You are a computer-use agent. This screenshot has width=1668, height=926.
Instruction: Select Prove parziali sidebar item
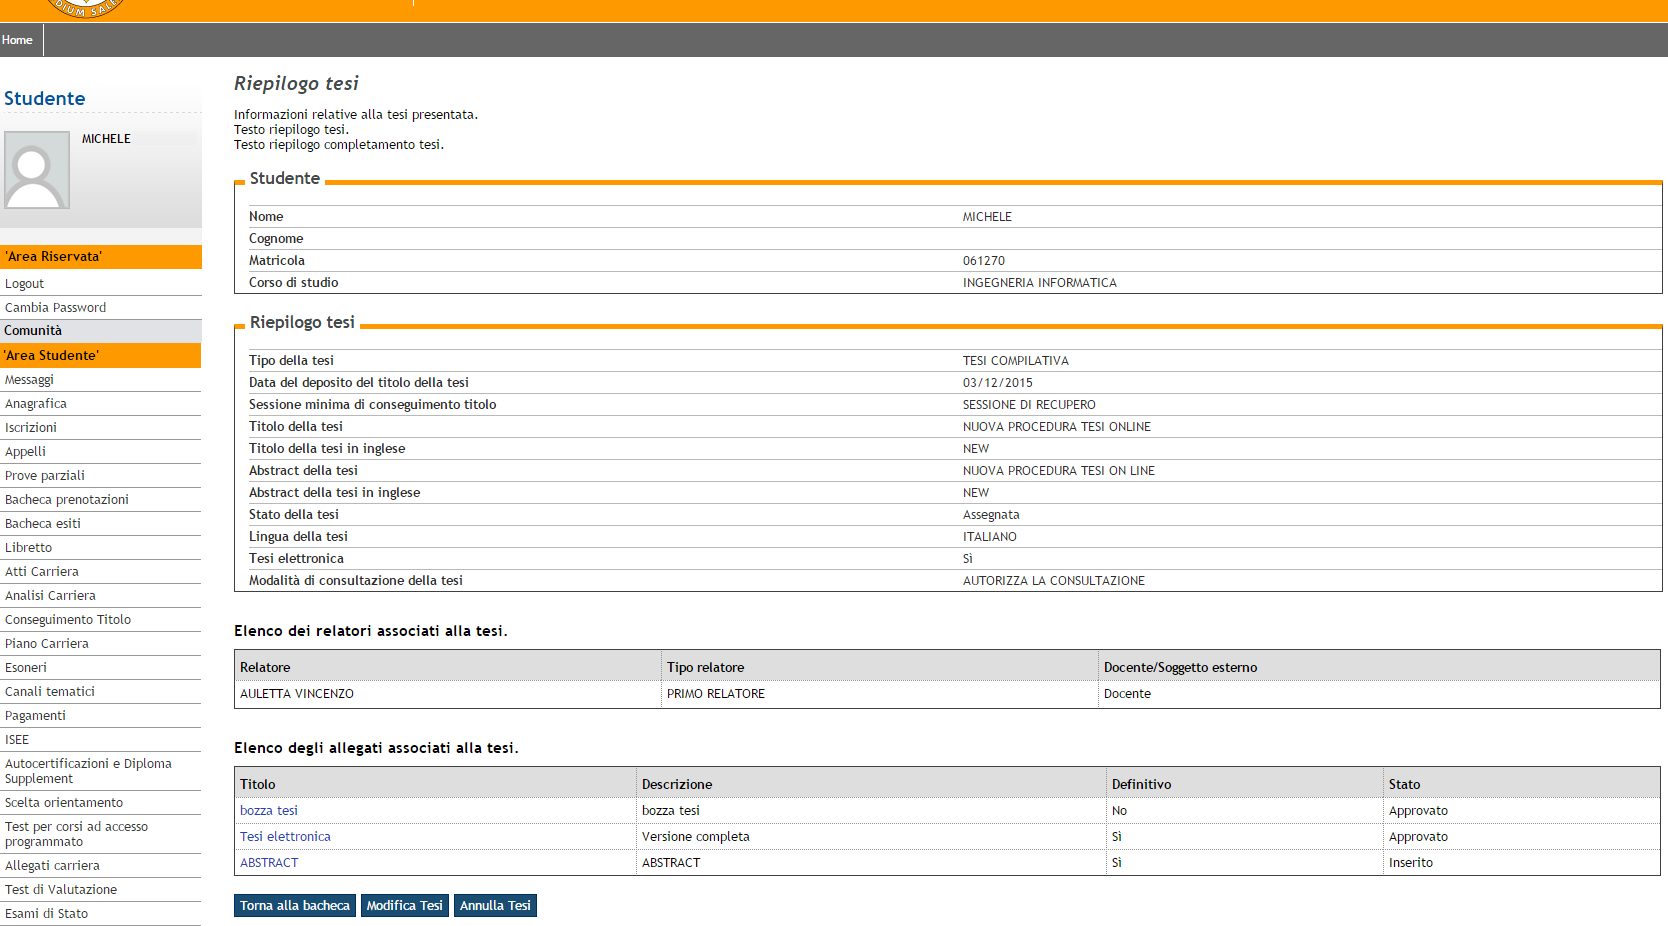[x=45, y=476]
